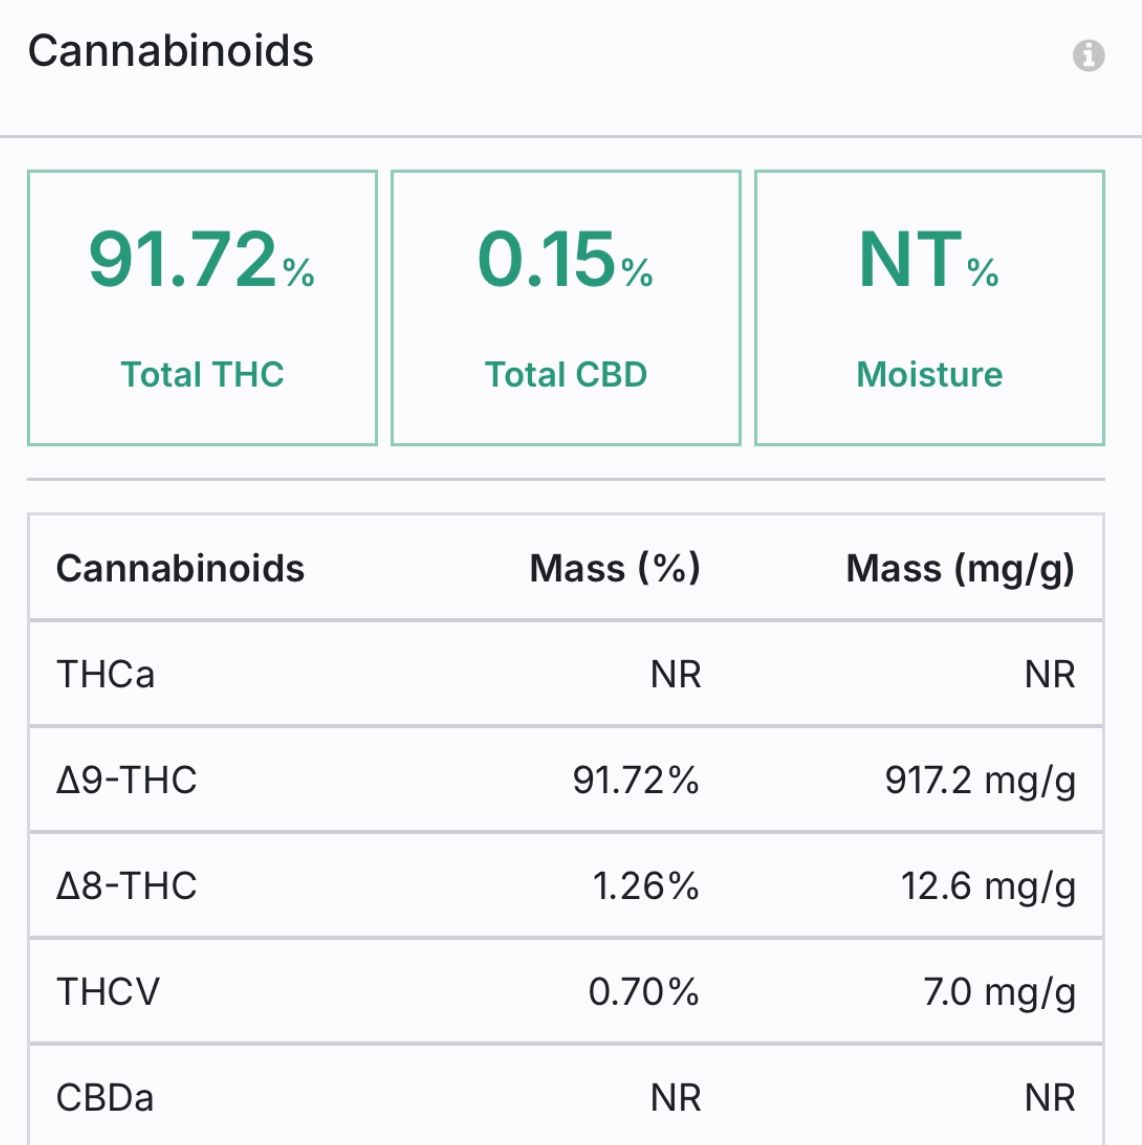Click the Cannabinoids column header
Screen dimensions: 1142x1145
pyautogui.click(x=180, y=568)
